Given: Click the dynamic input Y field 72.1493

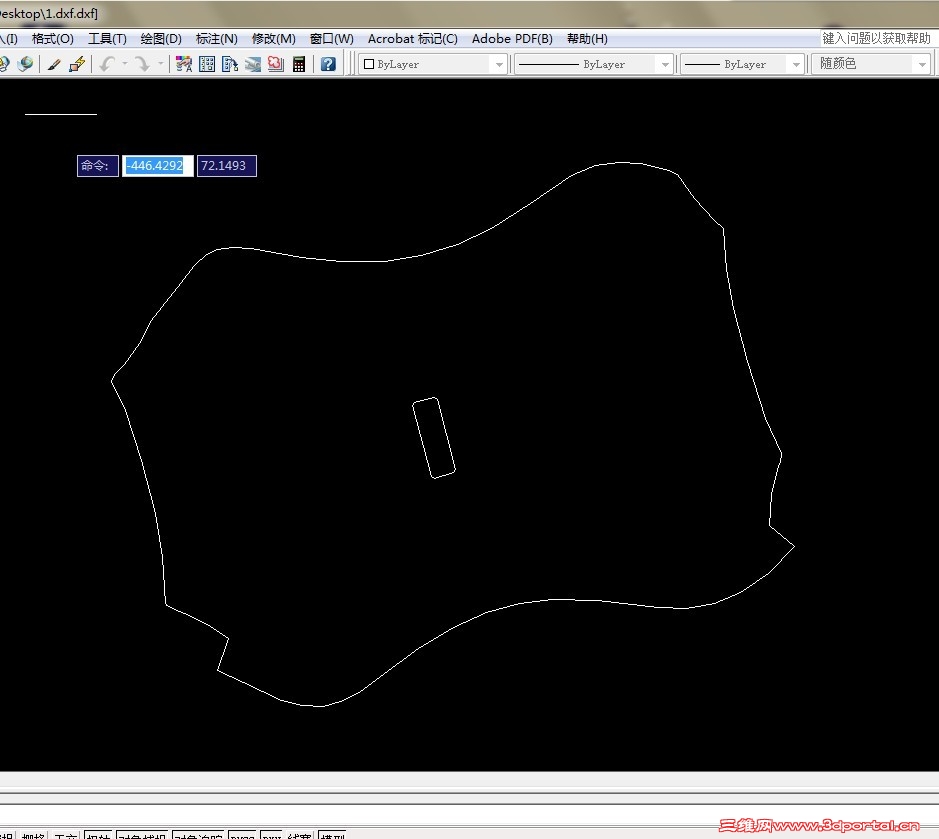Looking at the screenshot, I should click(x=226, y=166).
